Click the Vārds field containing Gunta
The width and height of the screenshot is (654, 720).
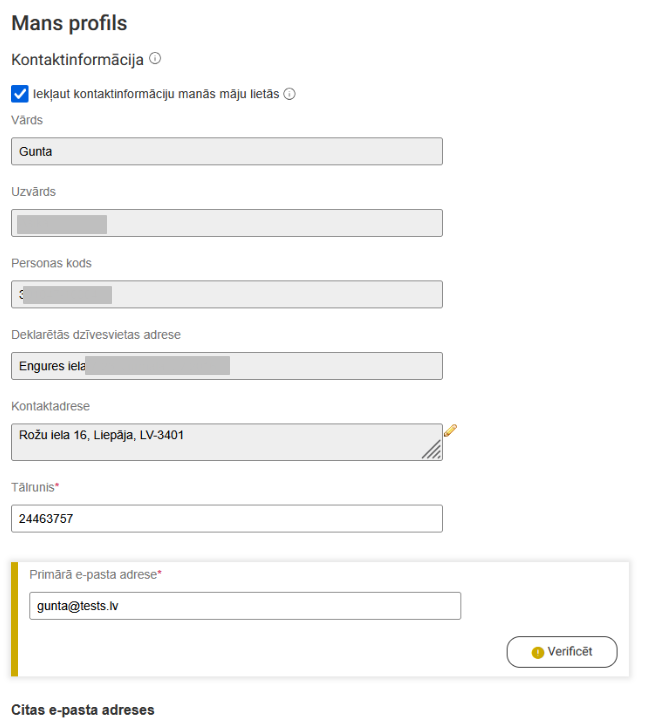click(227, 151)
